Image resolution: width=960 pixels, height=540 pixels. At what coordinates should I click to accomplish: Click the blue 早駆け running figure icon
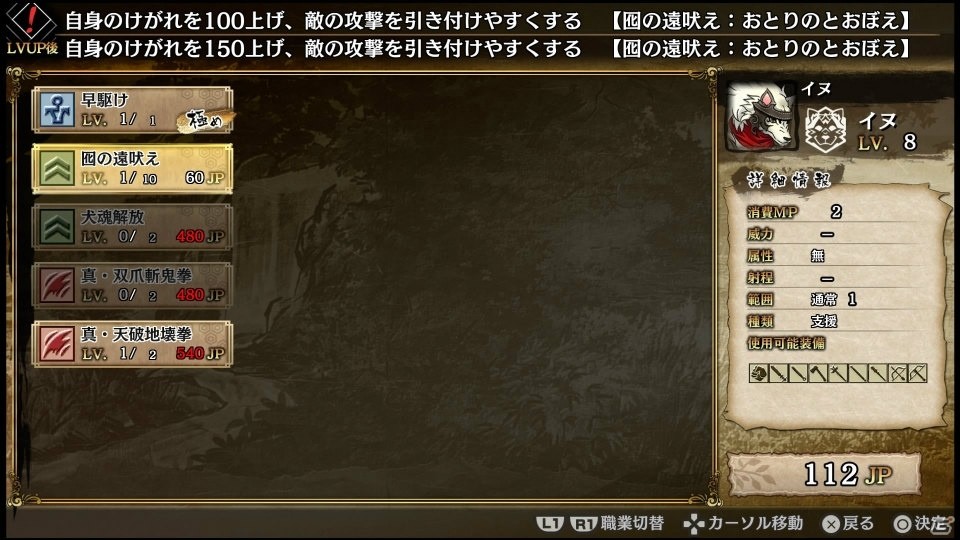point(58,110)
